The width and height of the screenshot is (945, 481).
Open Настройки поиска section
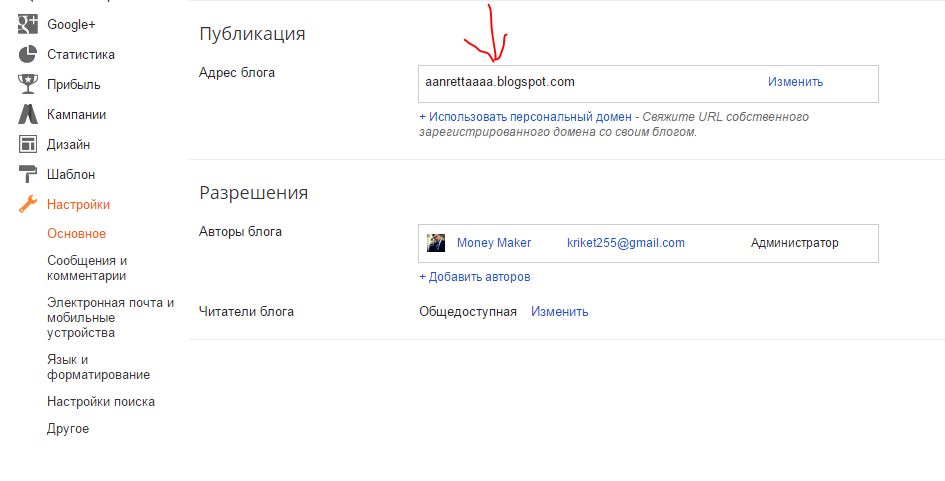pyautogui.click(x=101, y=401)
